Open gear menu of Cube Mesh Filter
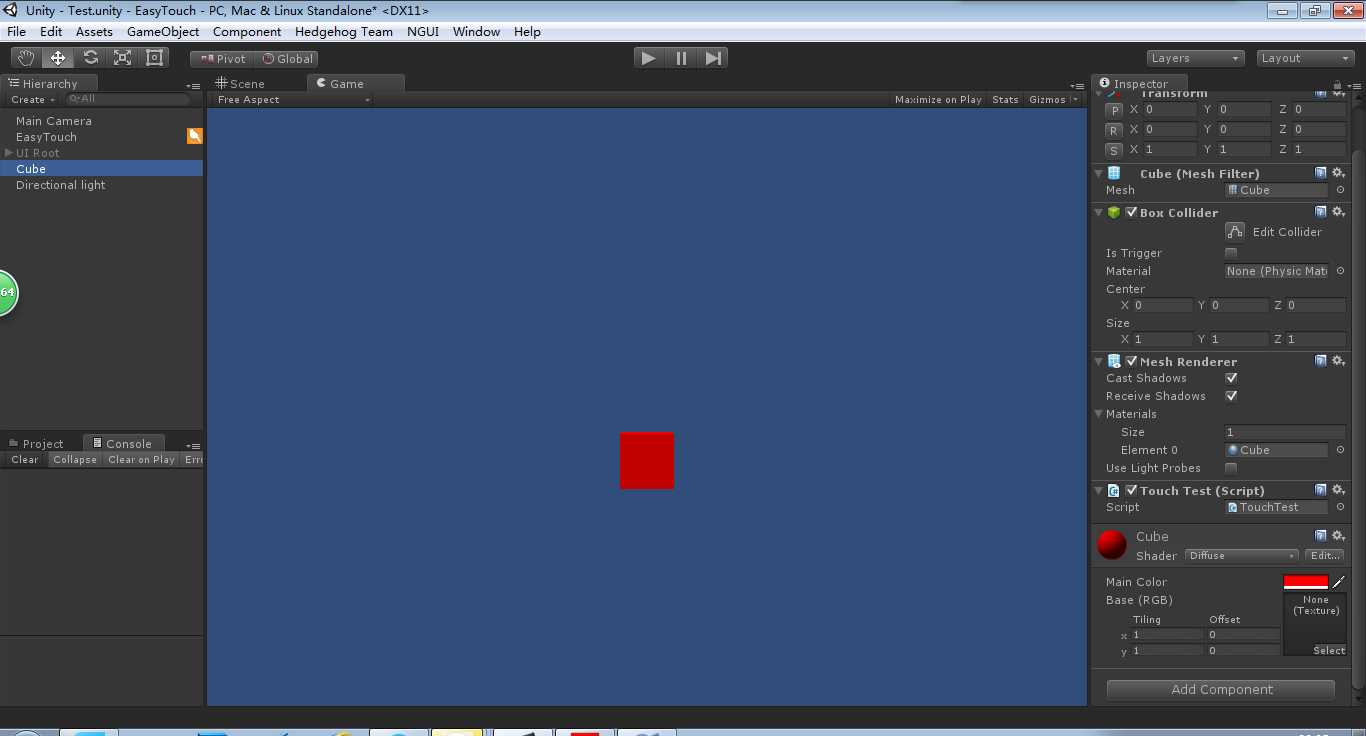The width and height of the screenshot is (1366, 736). 1338,173
